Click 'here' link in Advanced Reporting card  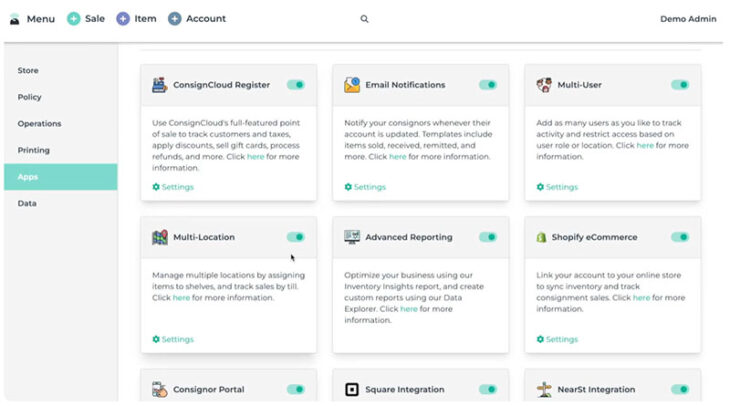point(408,309)
